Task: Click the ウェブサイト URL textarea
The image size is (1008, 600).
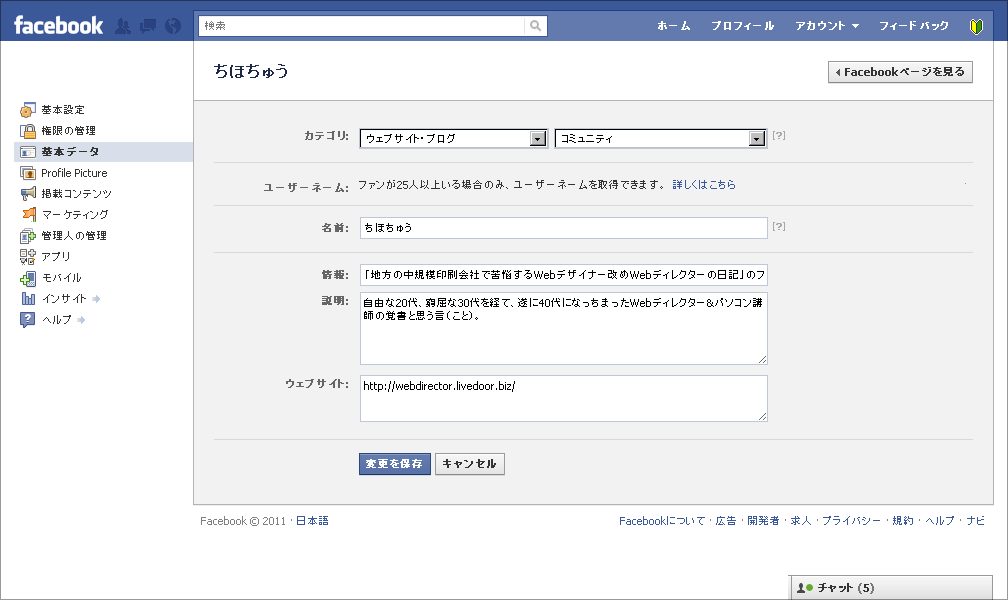Action: pyautogui.click(x=564, y=399)
